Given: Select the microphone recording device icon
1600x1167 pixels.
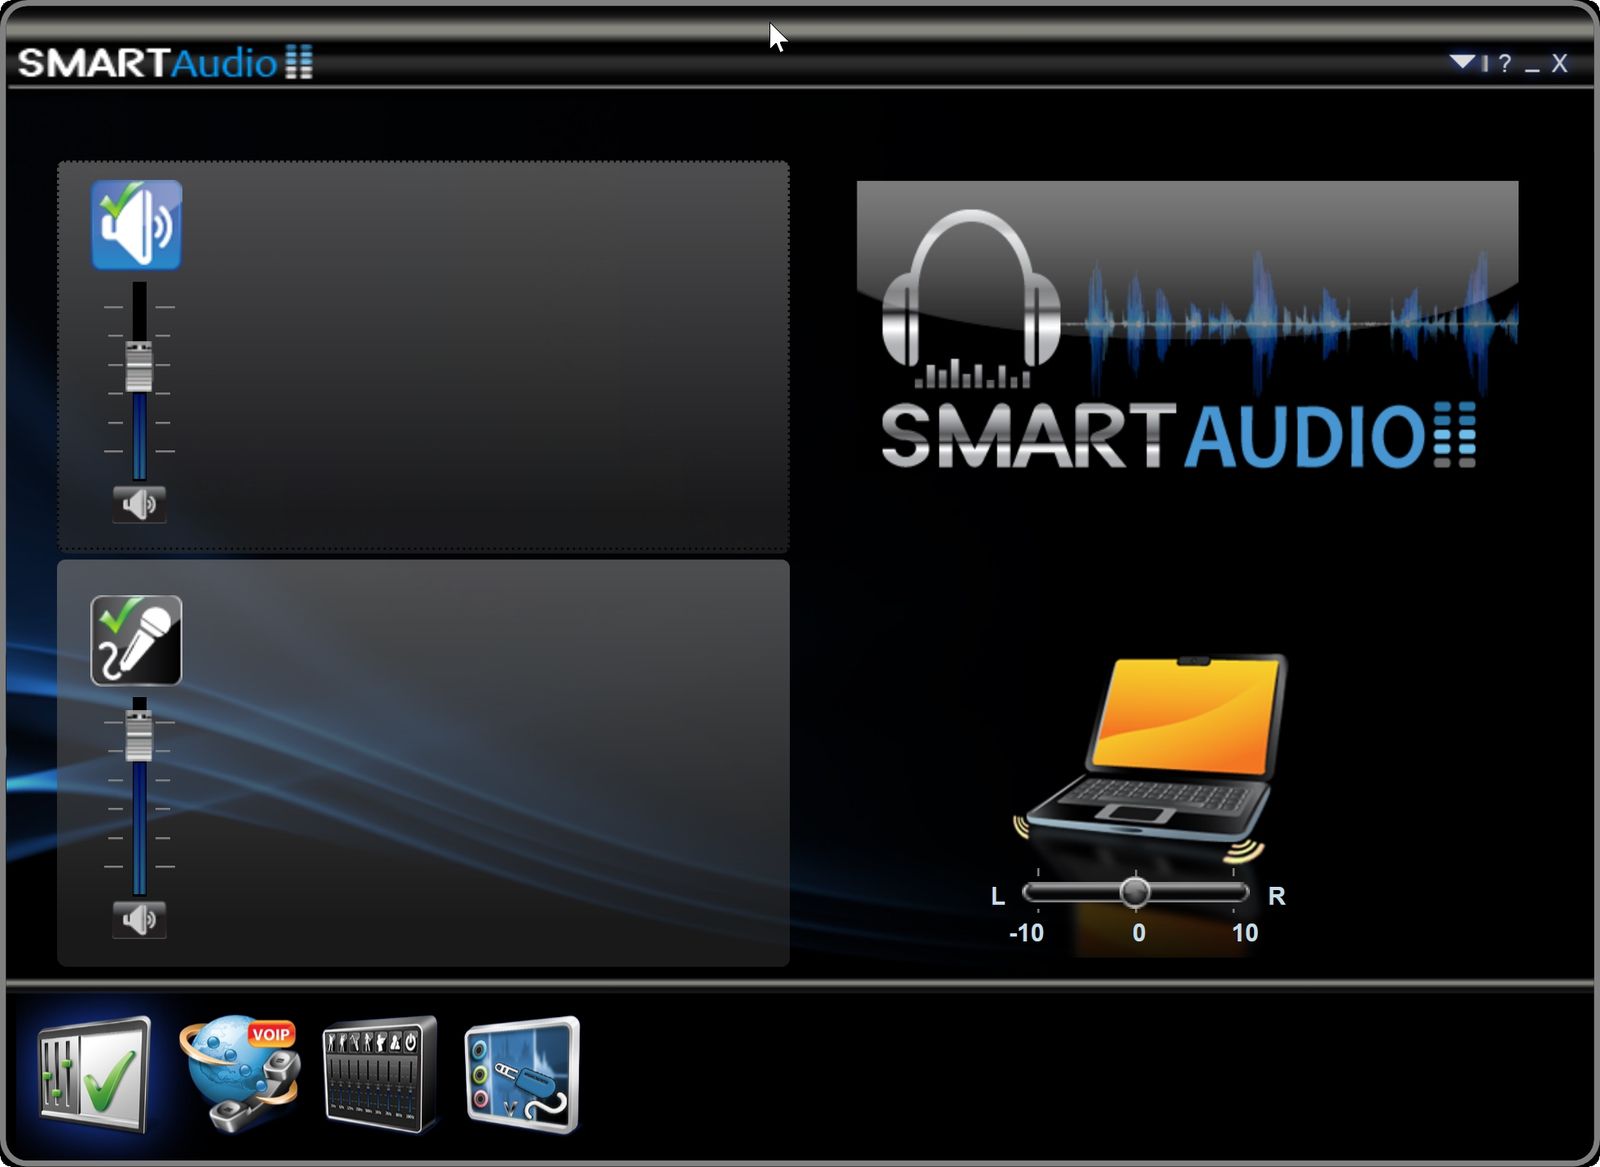Looking at the screenshot, I should coord(136,641).
